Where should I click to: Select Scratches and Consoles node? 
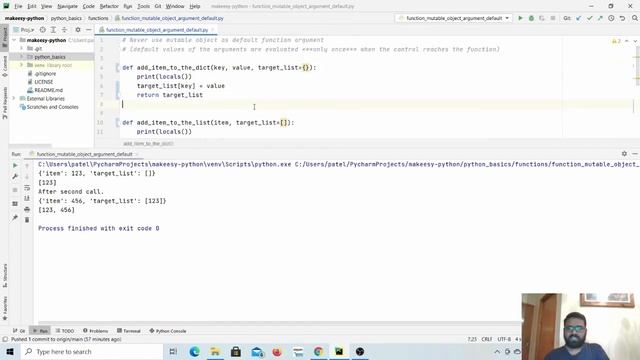click(x=49, y=107)
